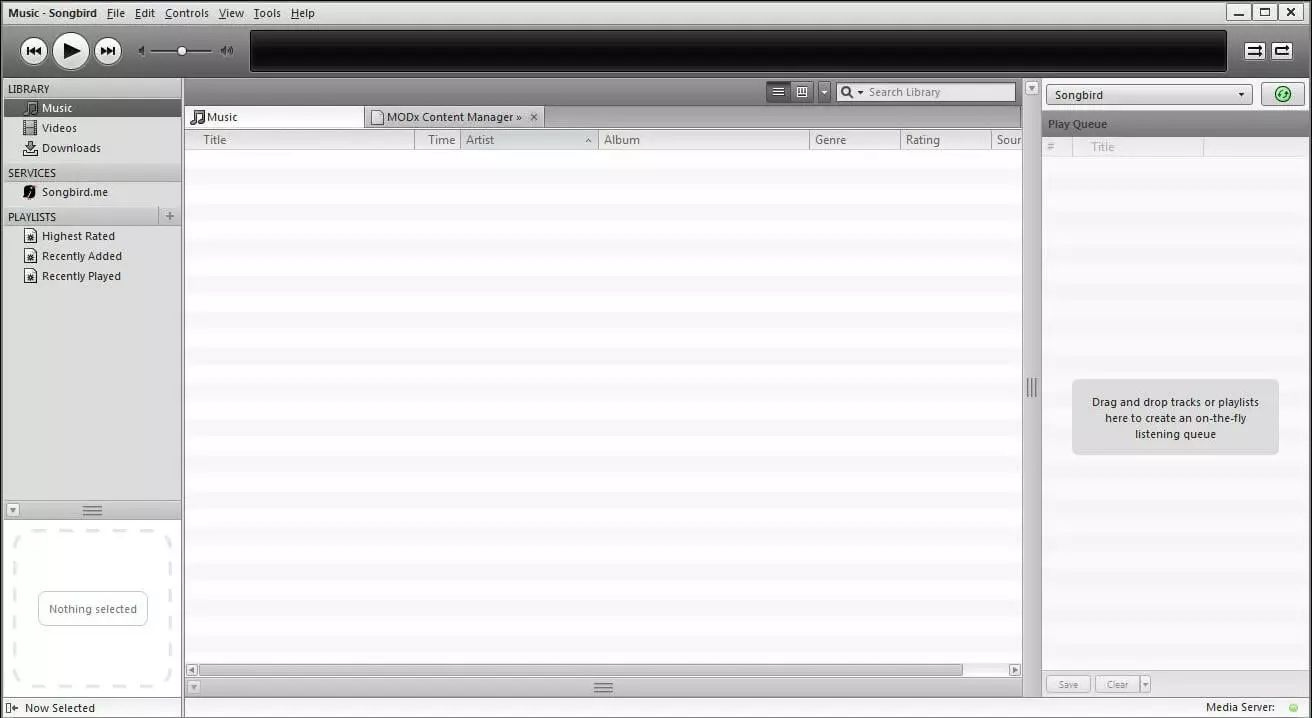Open the Recently Added playlist
Screen dimensions: 1312x718
pyautogui.click(x=93, y=256)
